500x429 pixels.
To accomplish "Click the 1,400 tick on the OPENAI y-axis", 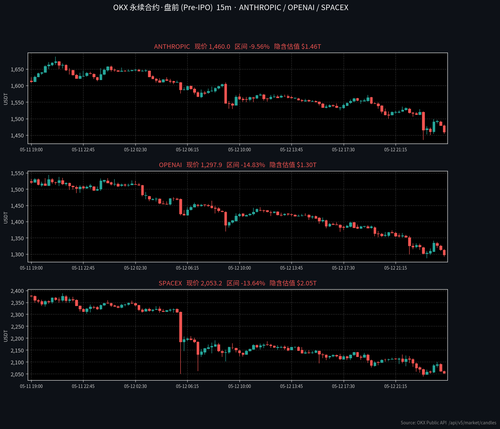I will [17, 222].
